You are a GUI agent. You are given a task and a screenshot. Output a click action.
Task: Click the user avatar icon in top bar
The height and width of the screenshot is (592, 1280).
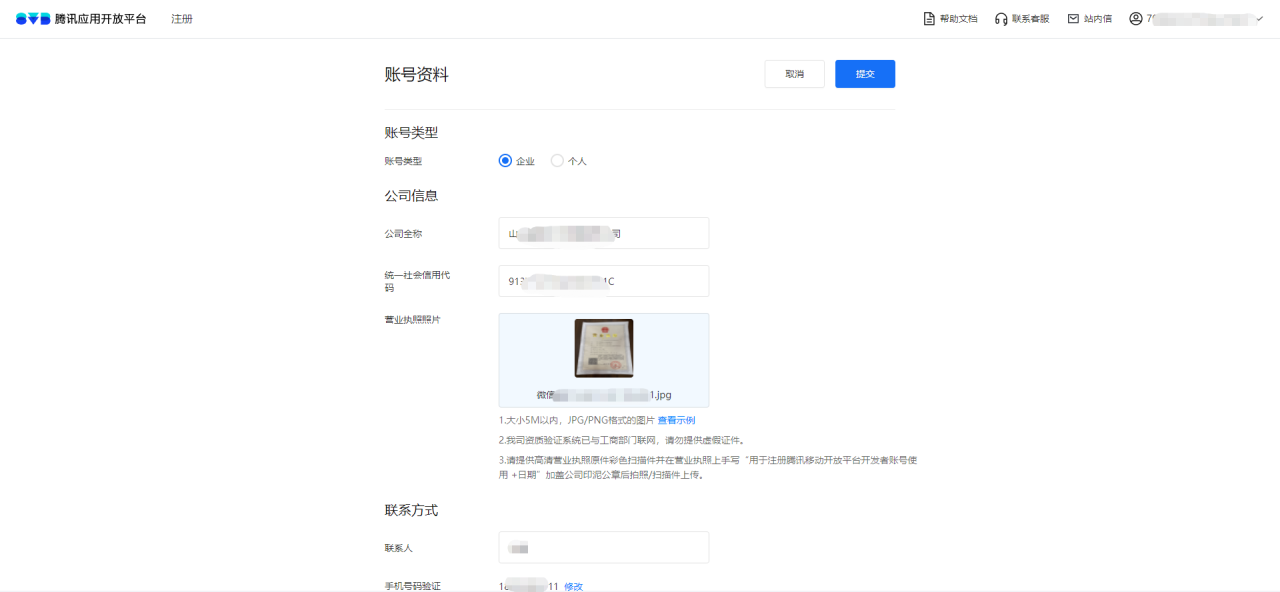(1134, 18)
